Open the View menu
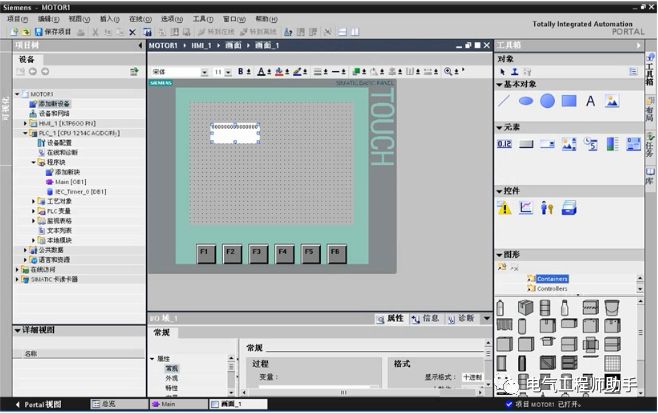 tap(79, 19)
